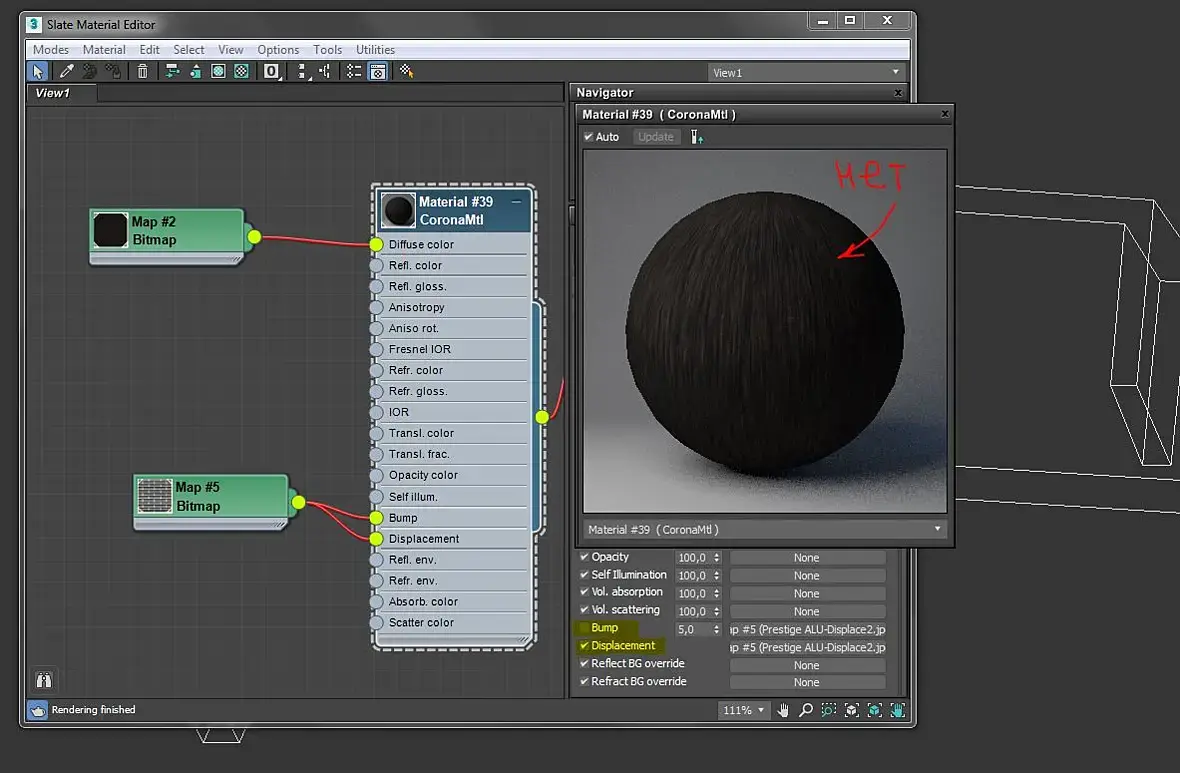Open the View1 dropdown list
Viewport: 1180px width, 773px height.
click(x=806, y=73)
